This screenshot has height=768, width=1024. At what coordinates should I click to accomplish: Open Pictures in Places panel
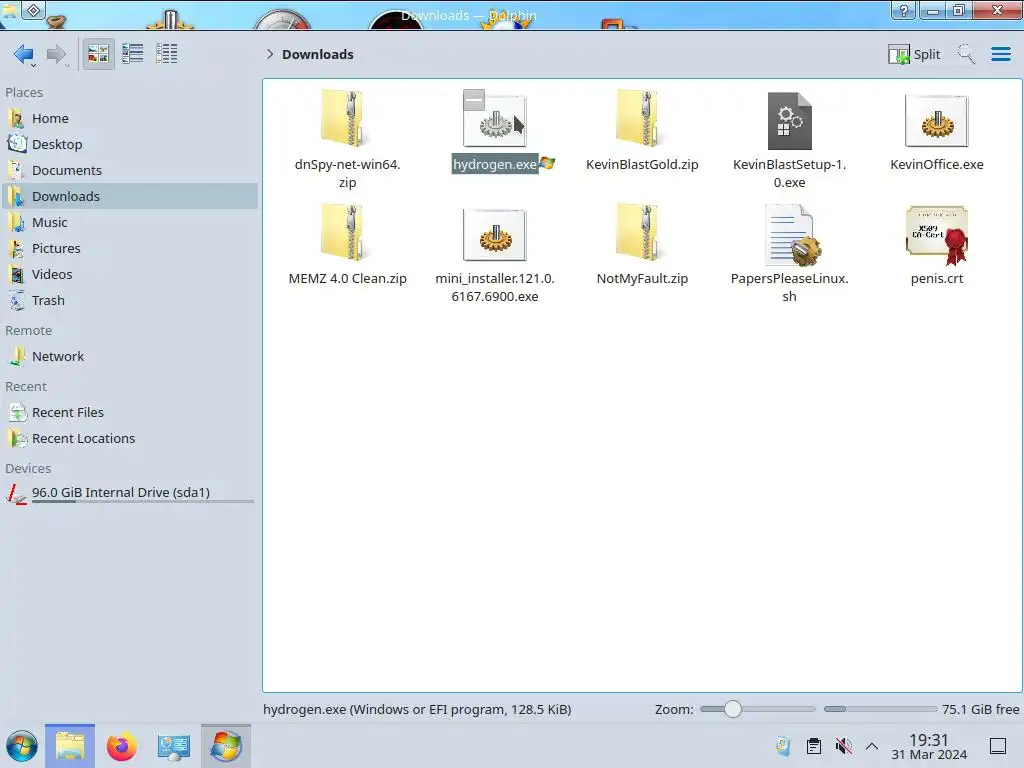click(x=129, y=249)
